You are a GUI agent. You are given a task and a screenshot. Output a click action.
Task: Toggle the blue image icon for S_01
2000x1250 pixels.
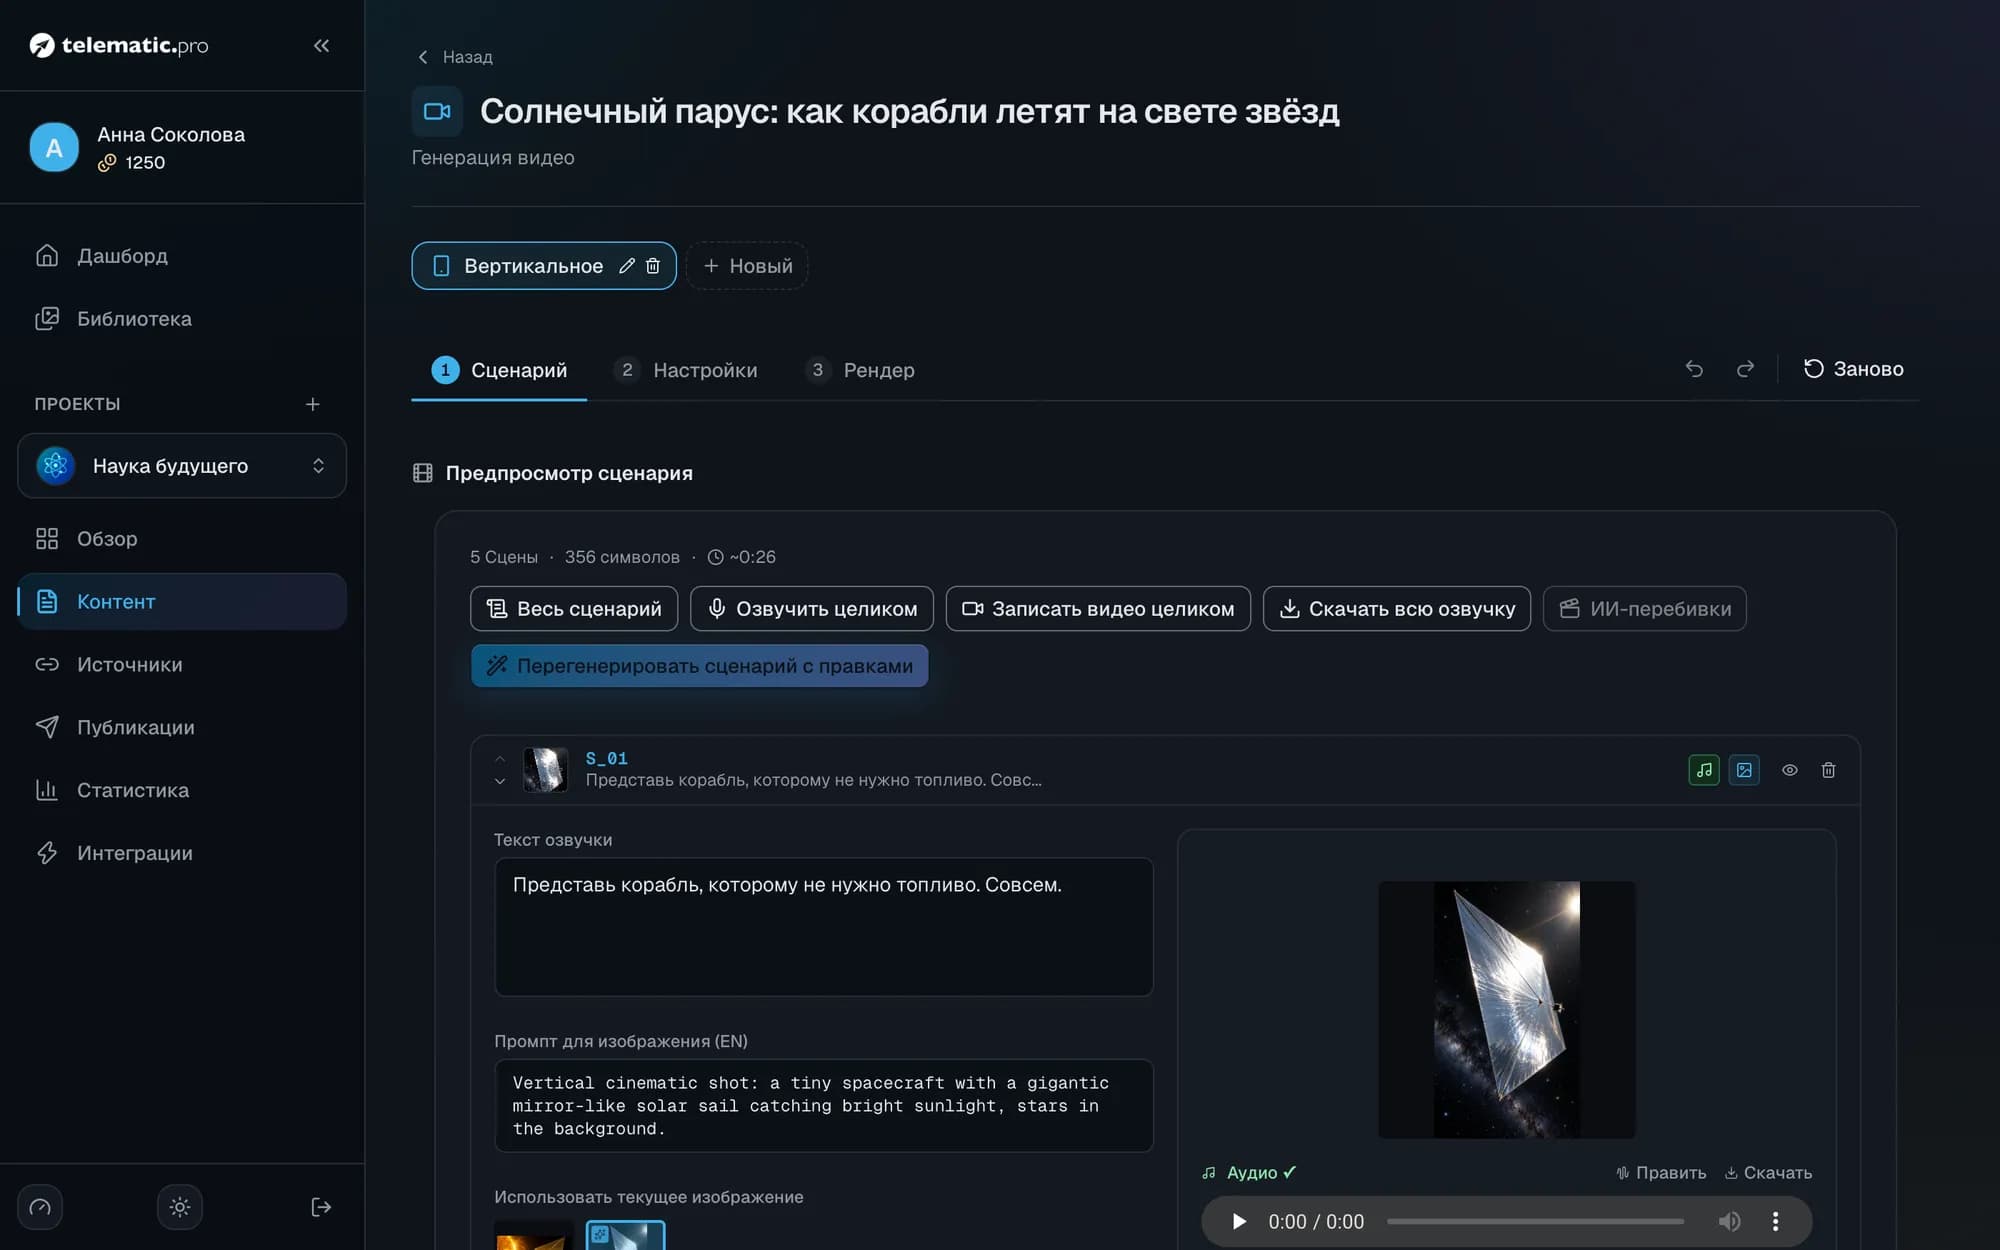click(1744, 770)
